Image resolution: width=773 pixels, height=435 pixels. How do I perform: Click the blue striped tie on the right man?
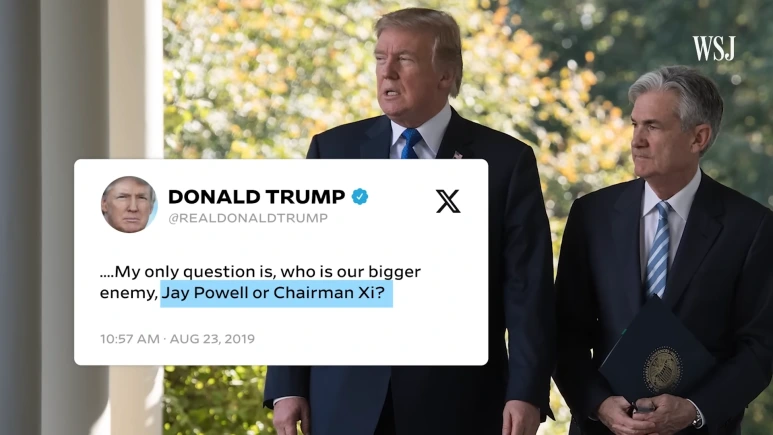[x=658, y=251]
